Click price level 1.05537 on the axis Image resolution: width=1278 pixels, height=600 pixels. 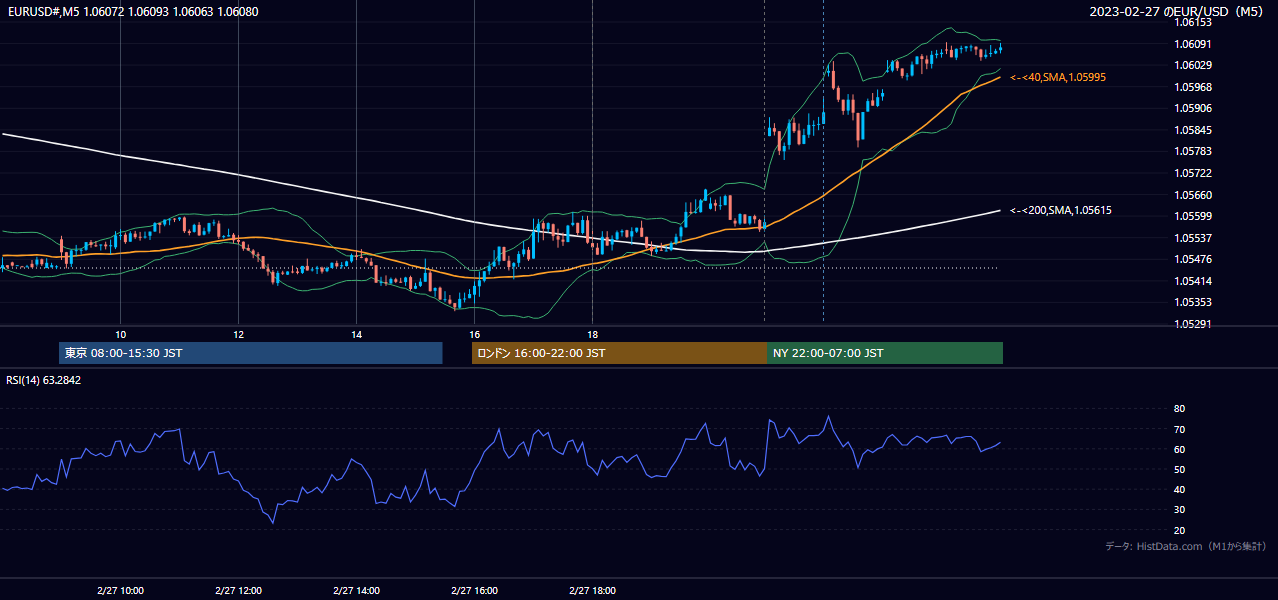1192,238
